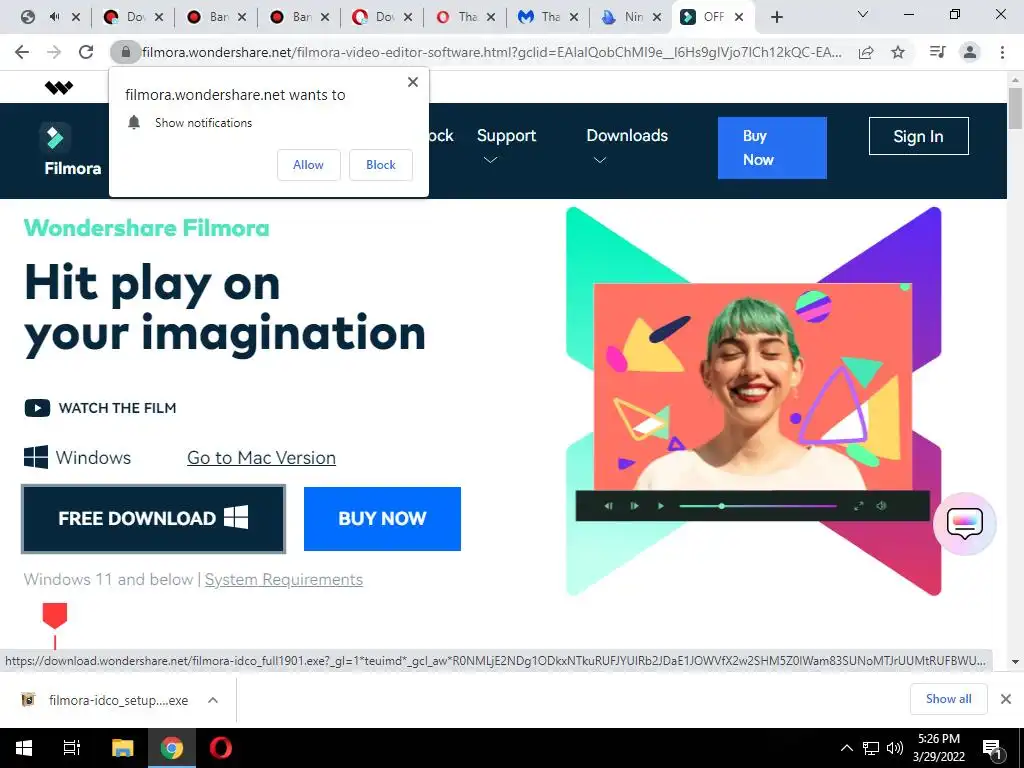
Task: Click the page vertical scrollbar thumb
Action: [1015, 108]
